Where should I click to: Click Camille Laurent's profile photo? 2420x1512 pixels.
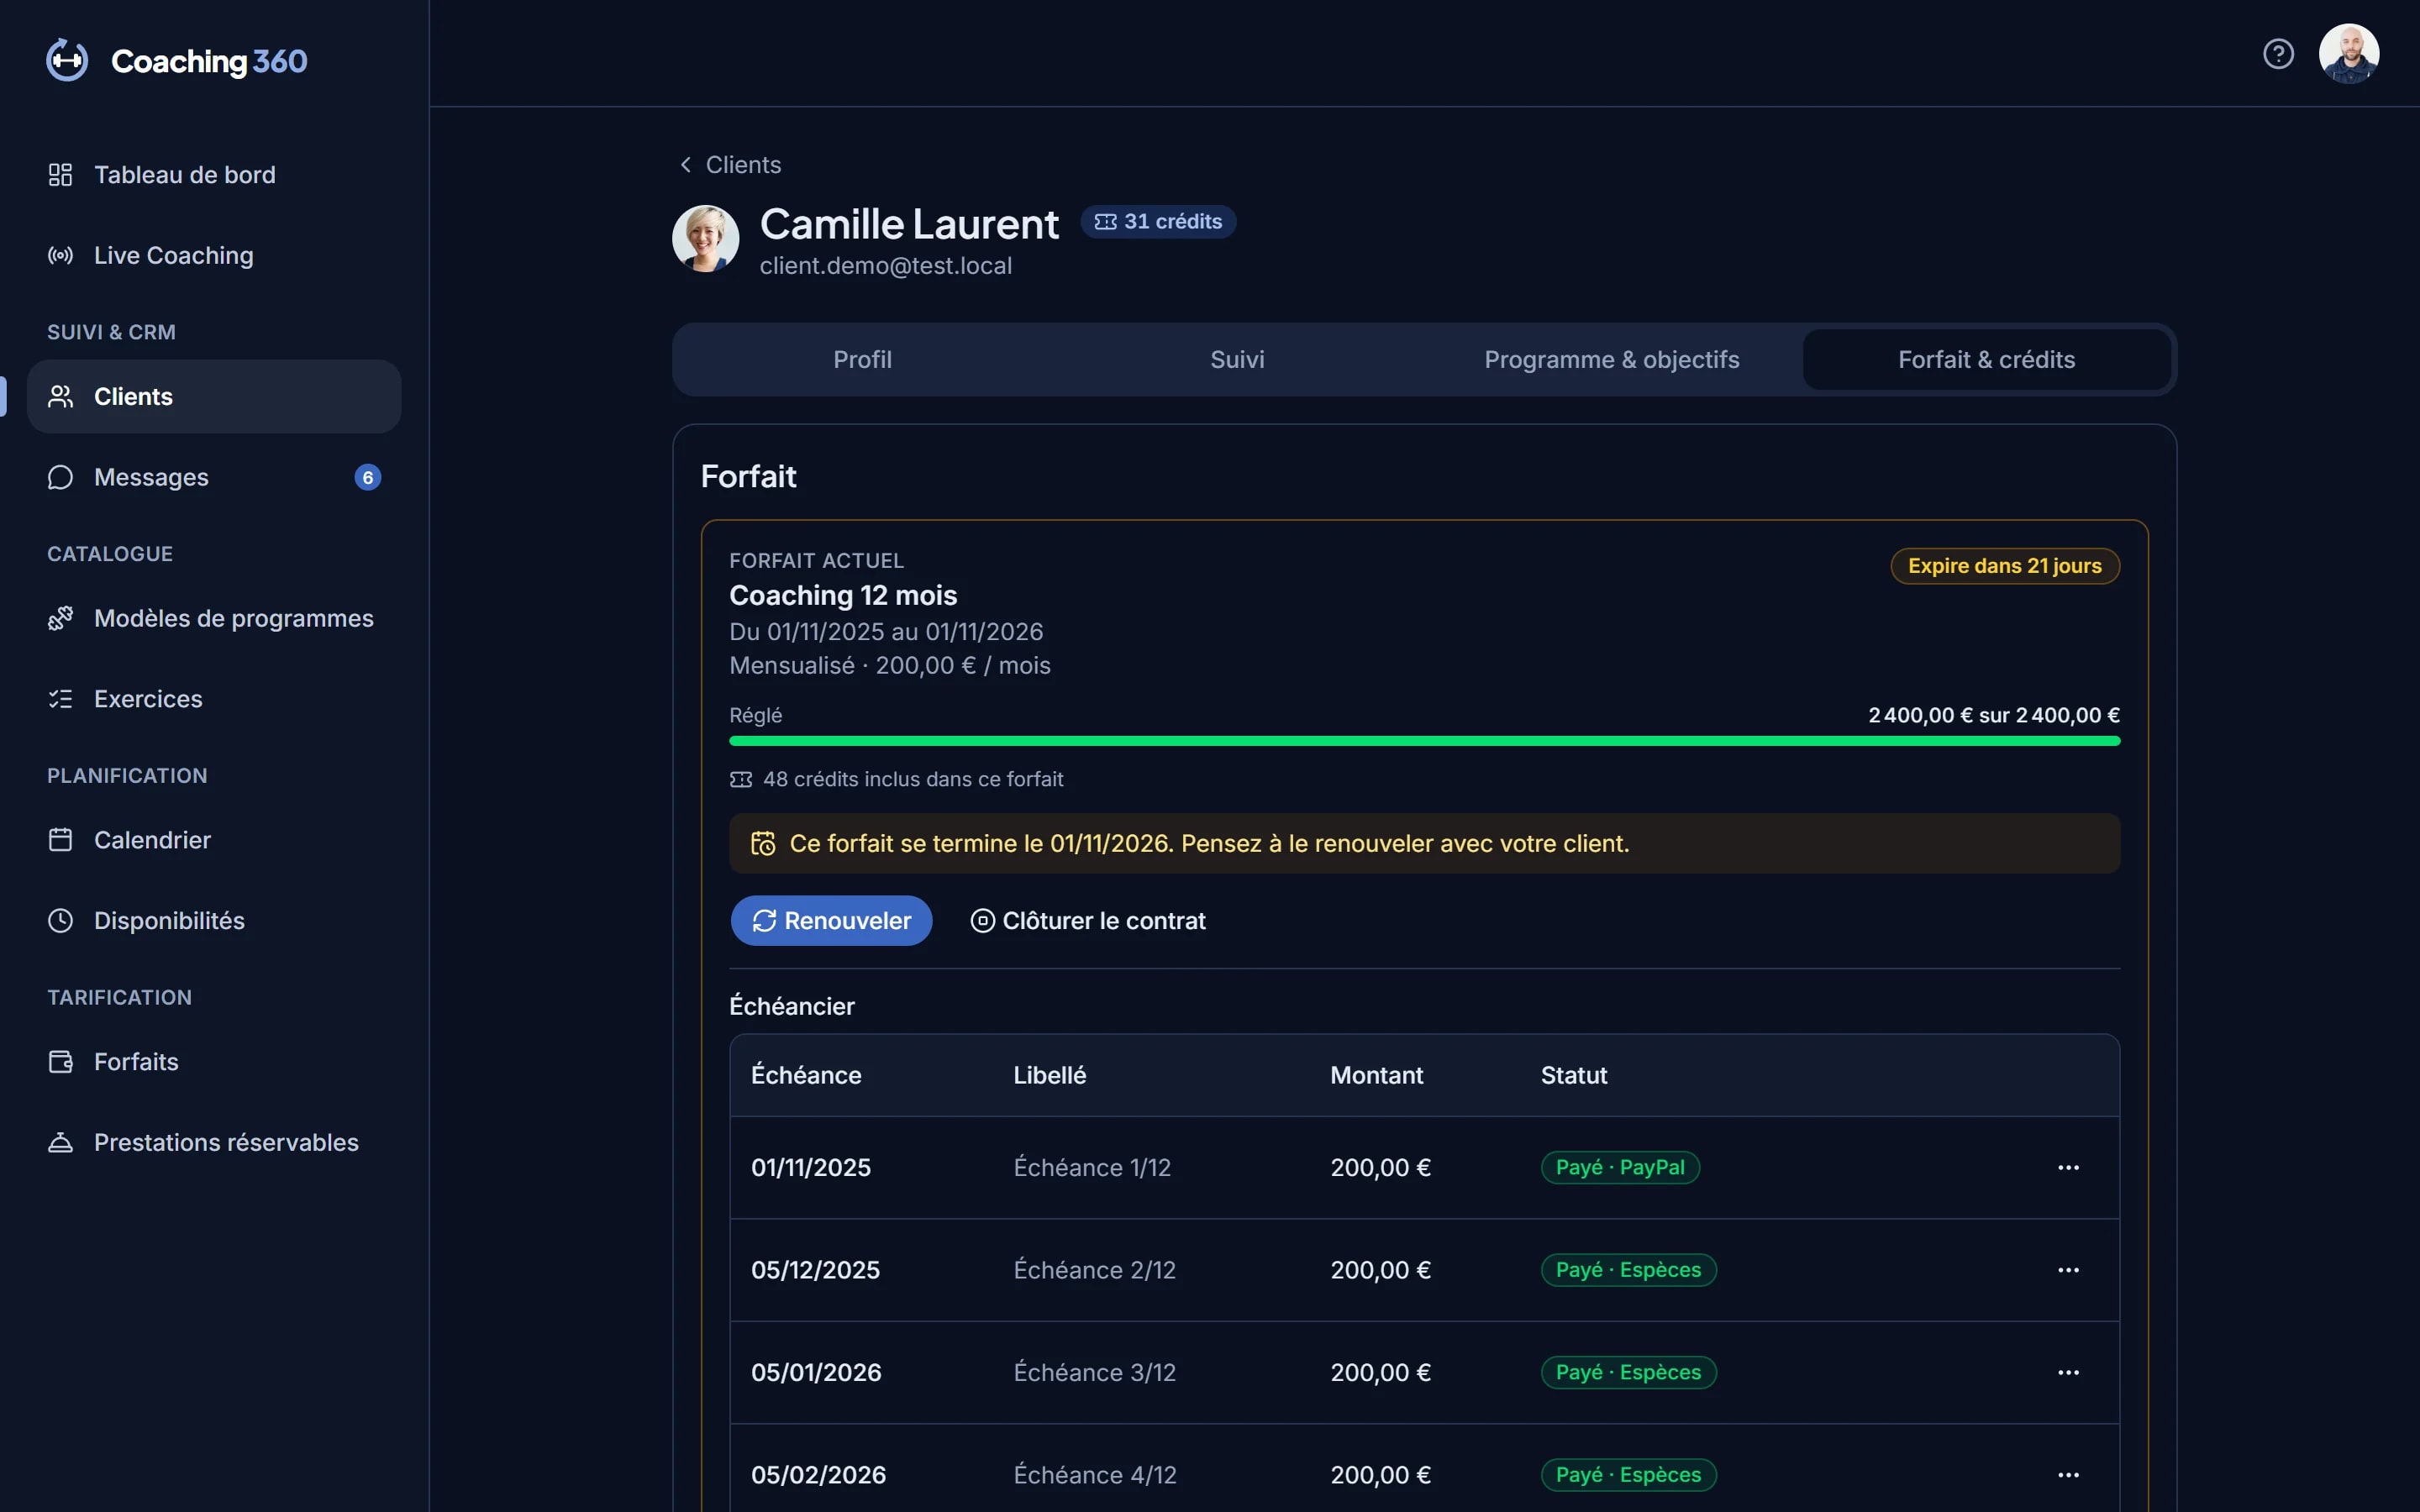coord(706,239)
